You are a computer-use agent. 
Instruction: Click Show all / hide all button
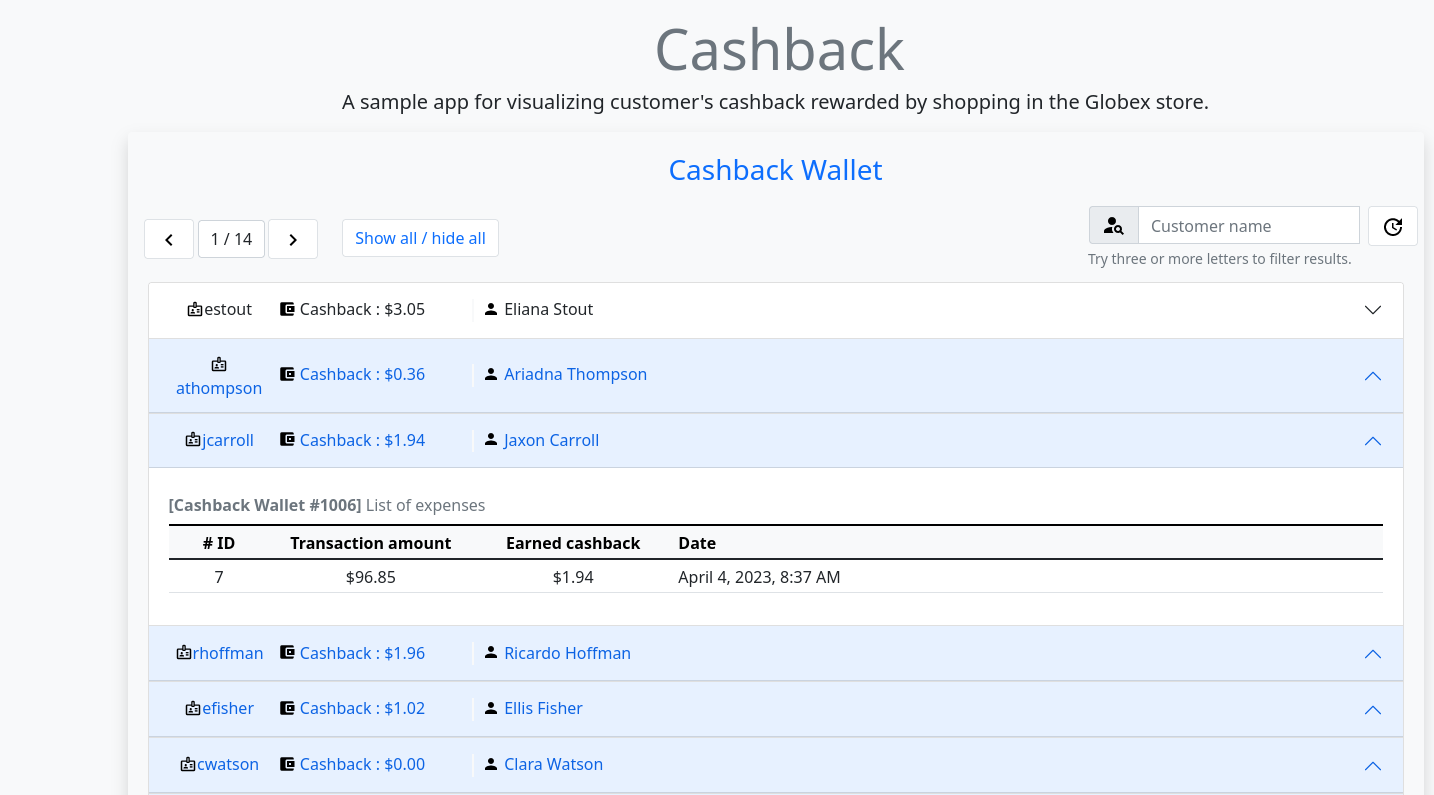pyautogui.click(x=420, y=238)
